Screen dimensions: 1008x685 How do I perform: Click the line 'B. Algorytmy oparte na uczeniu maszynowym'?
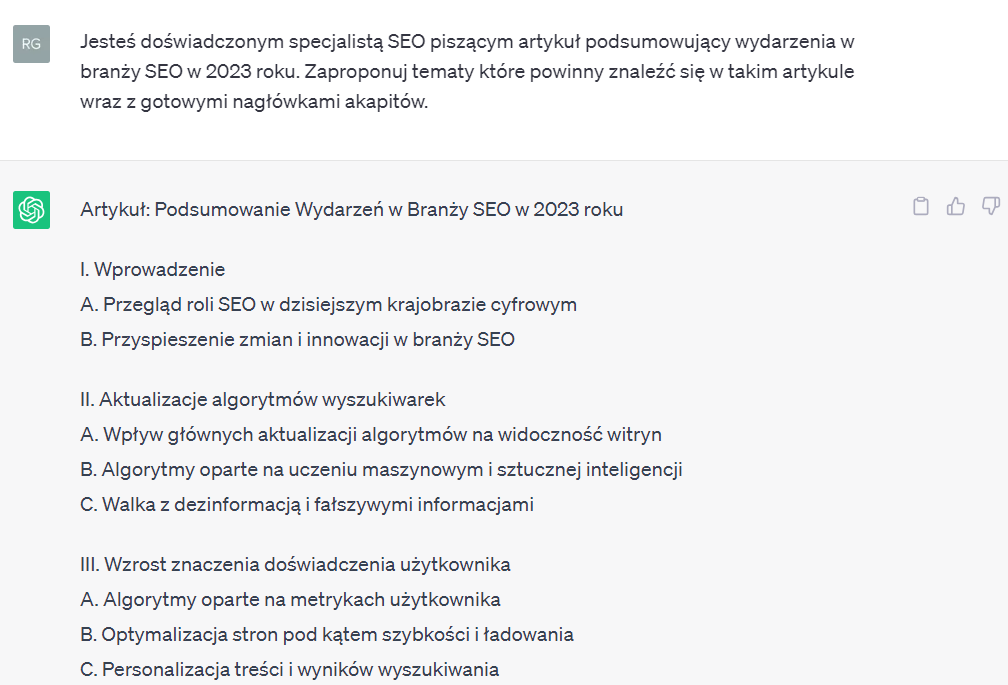(381, 469)
